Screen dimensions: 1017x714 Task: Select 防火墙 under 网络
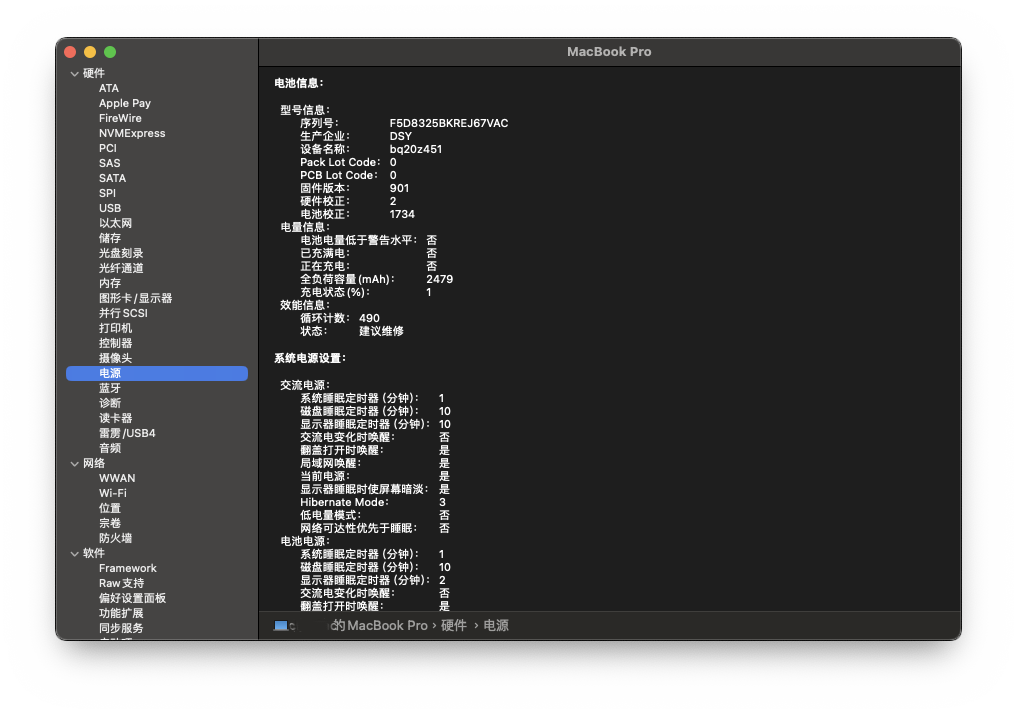coord(115,538)
